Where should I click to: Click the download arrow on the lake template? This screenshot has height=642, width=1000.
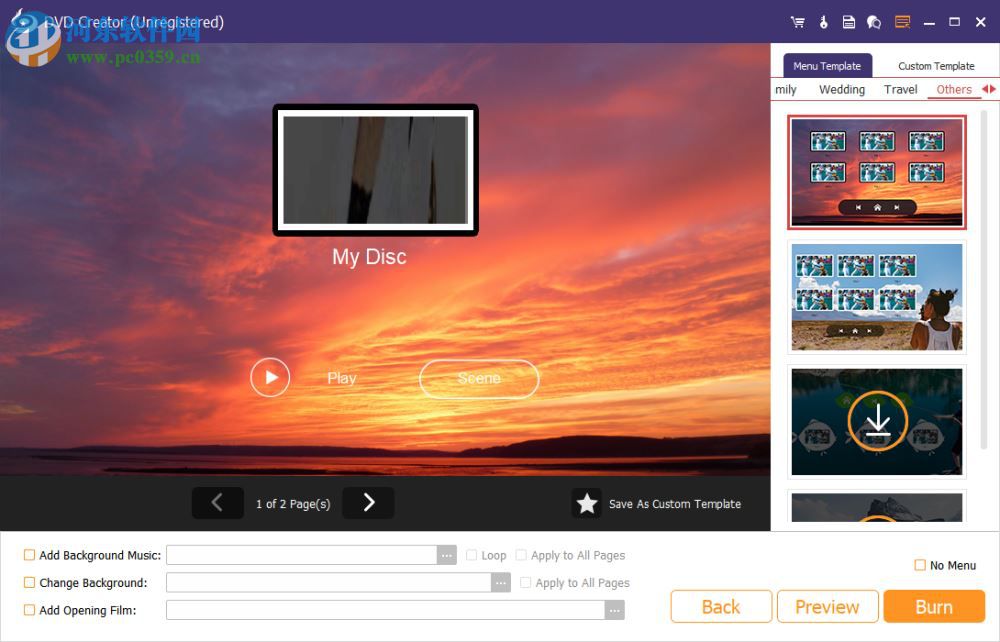[877, 421]
